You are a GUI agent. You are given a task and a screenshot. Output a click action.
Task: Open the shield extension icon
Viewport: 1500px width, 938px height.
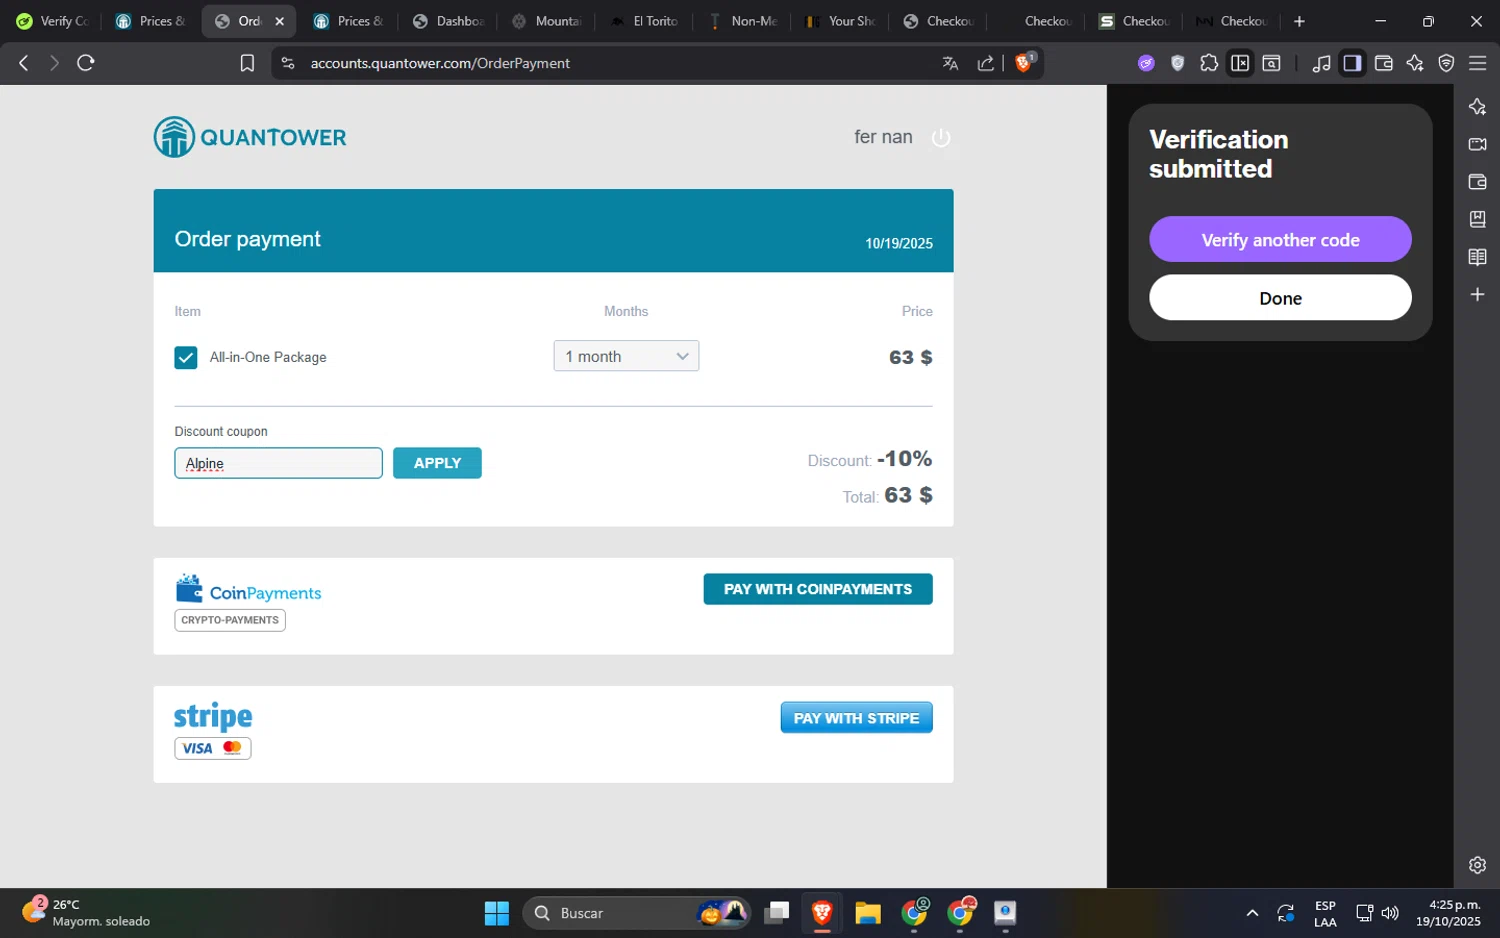point(1178,63)
